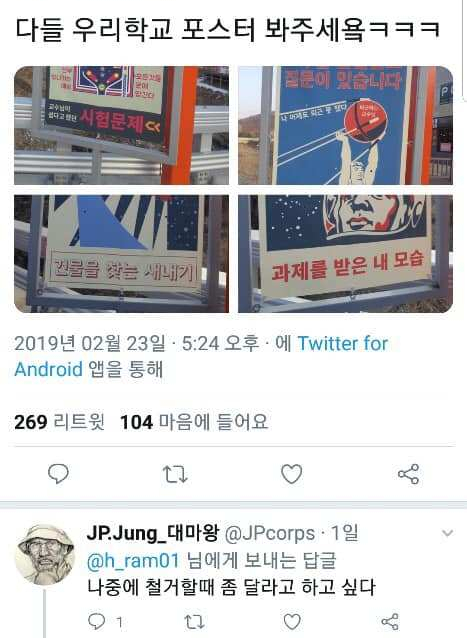Open the 과제를 받은 내 모습 photo
The height and width of the screenshot is (638, 467).
point(345,253)
